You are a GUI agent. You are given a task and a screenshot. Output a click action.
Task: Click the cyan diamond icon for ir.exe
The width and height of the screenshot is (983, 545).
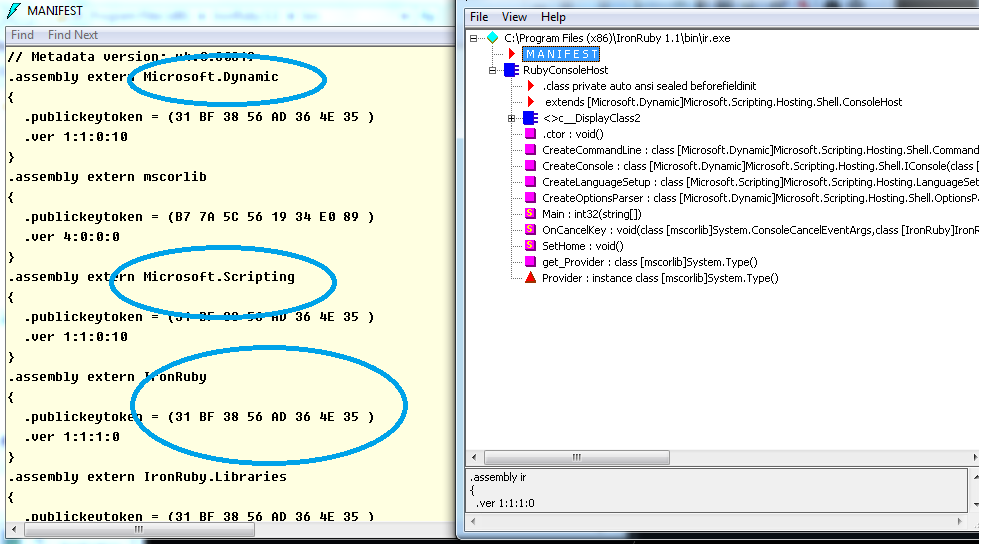click(x=493, y=38)
